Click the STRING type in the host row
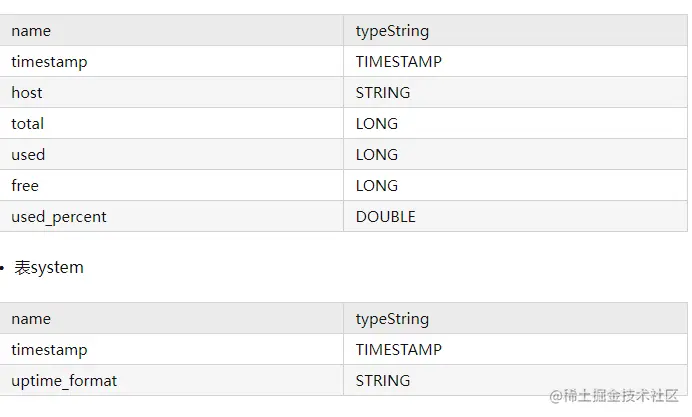The height and width of the screenshot is (417, 692). click(x=383, y=93)
